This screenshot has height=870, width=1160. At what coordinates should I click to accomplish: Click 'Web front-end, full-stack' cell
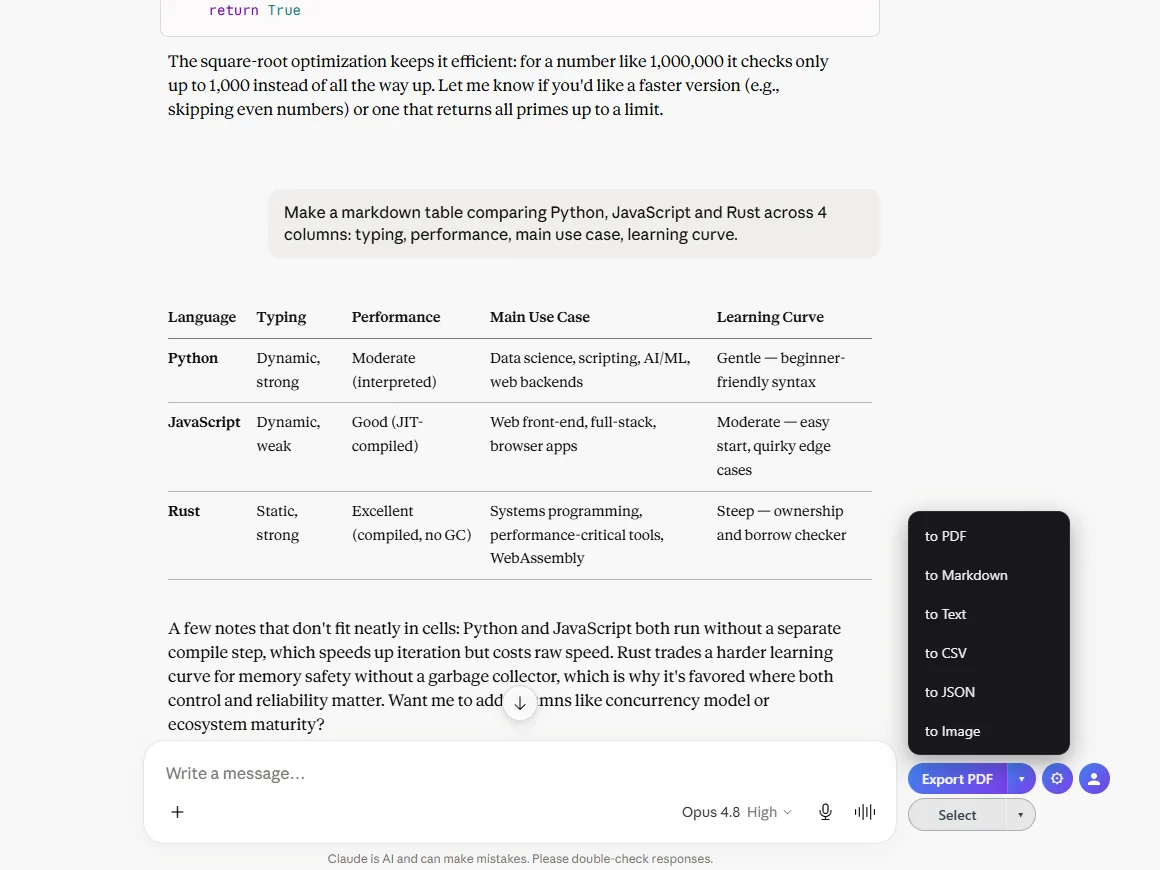[573, 434]
